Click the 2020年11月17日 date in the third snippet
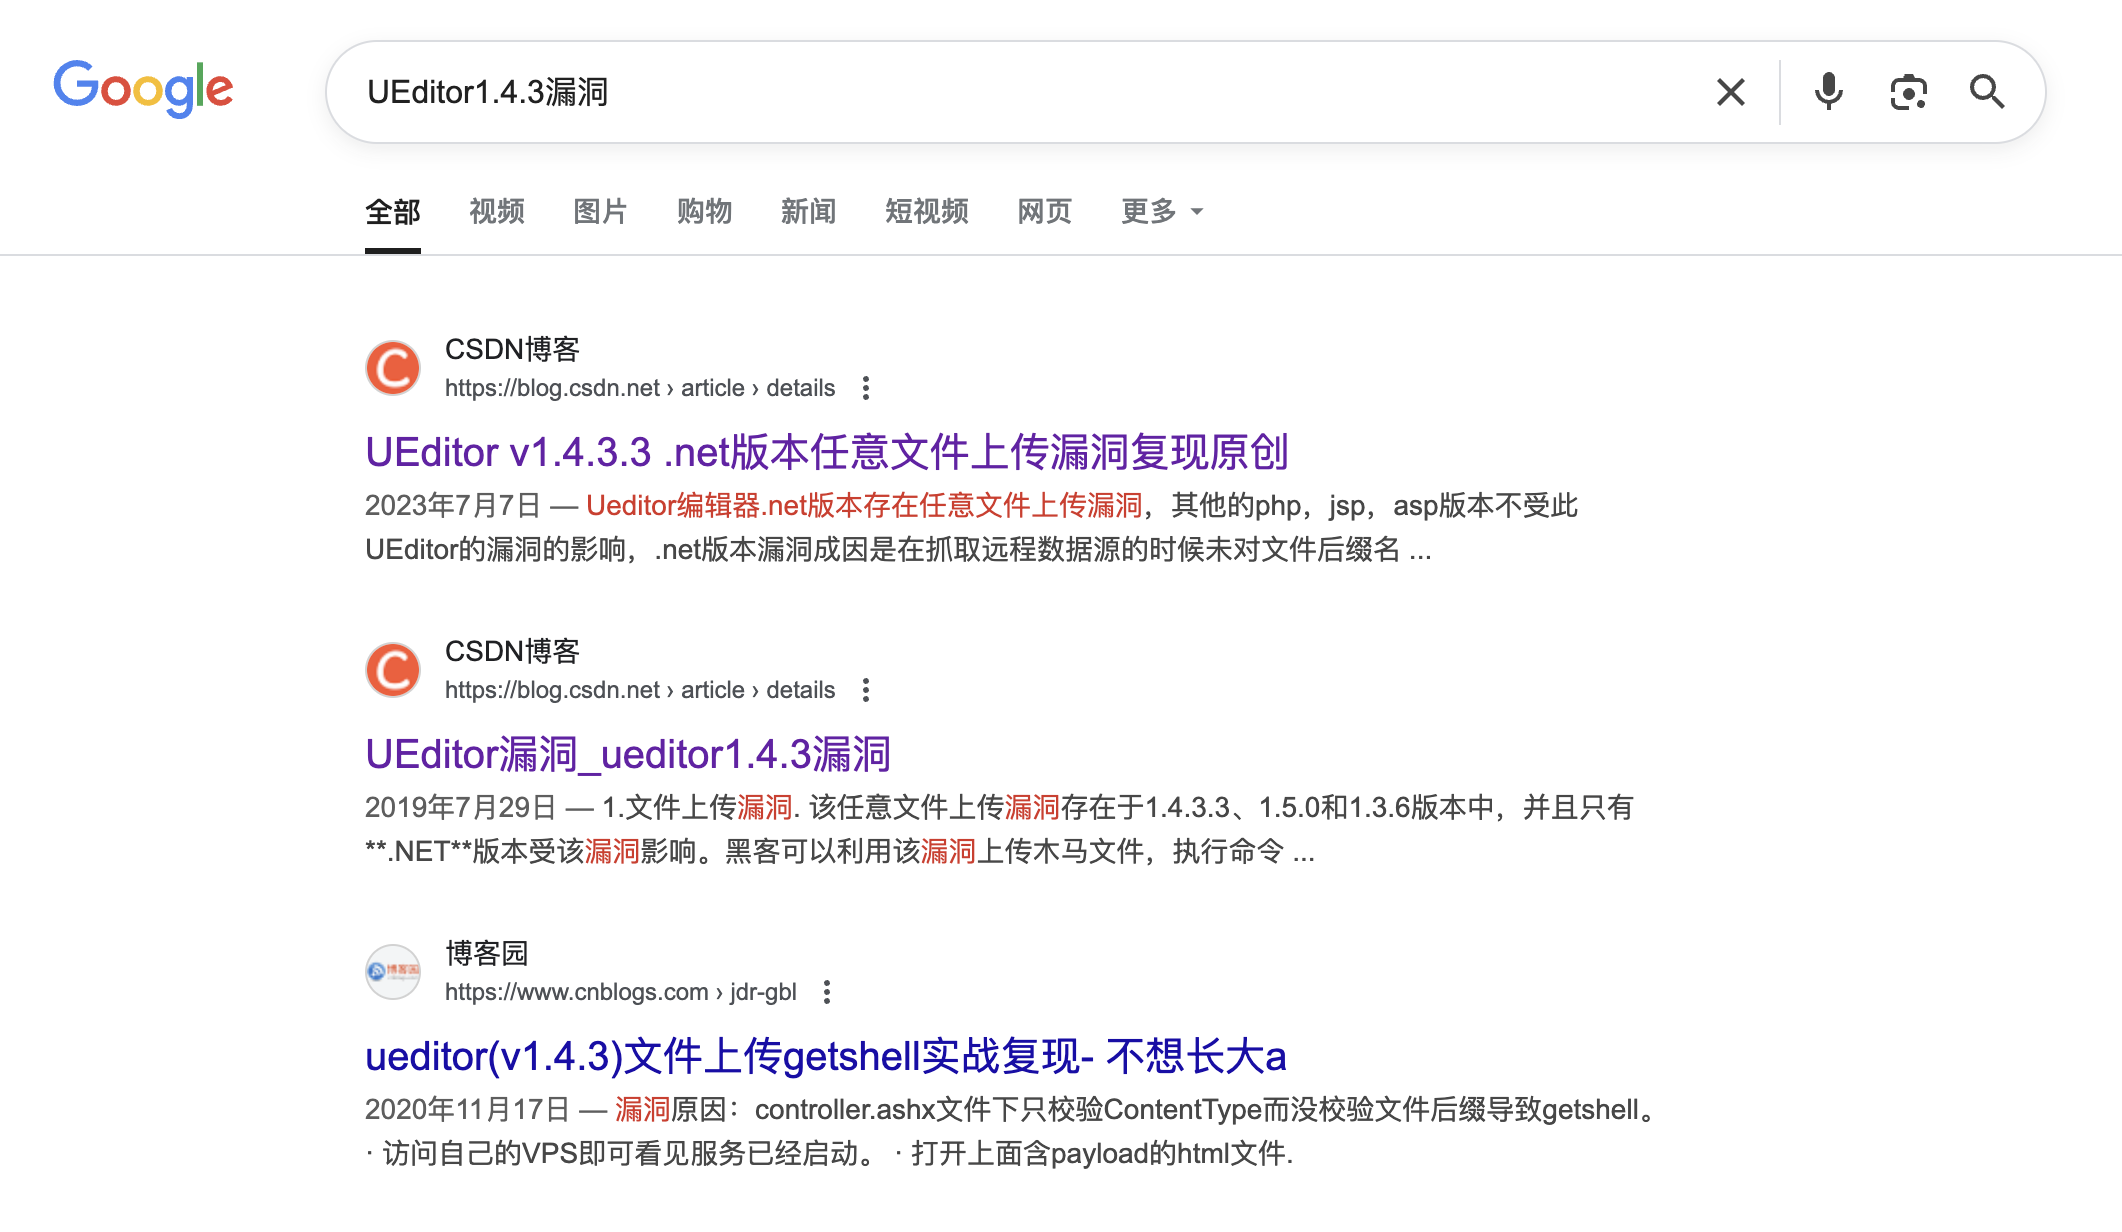The width and height of the screenshot is (2122, 1232). 468,1110
